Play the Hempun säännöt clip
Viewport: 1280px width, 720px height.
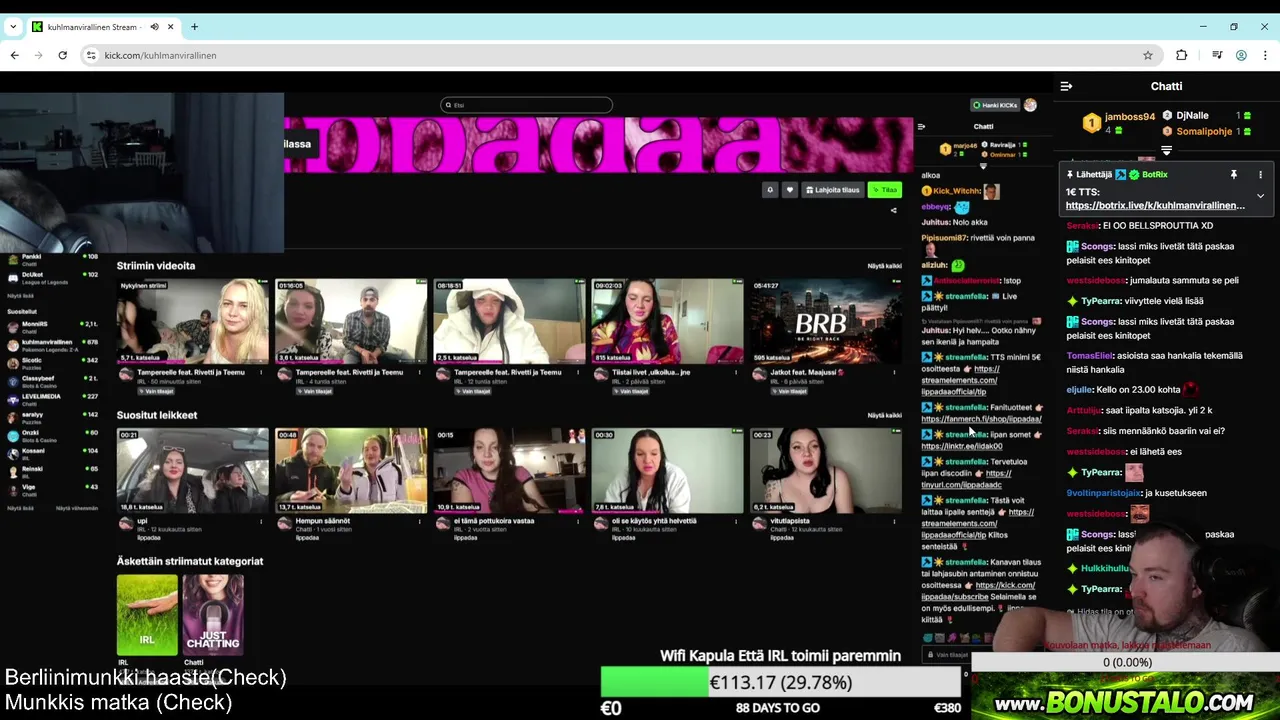coord(351,471)
